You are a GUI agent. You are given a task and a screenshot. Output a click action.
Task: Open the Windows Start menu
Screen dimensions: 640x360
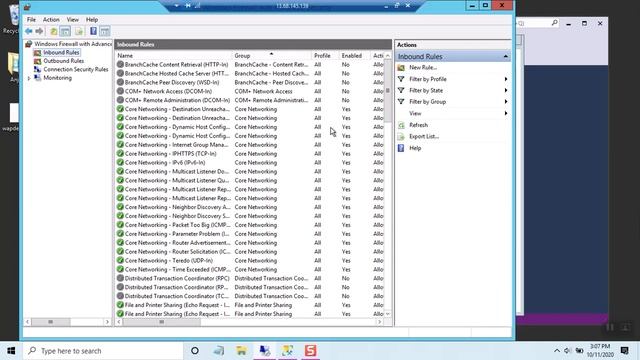pos(11,351)
